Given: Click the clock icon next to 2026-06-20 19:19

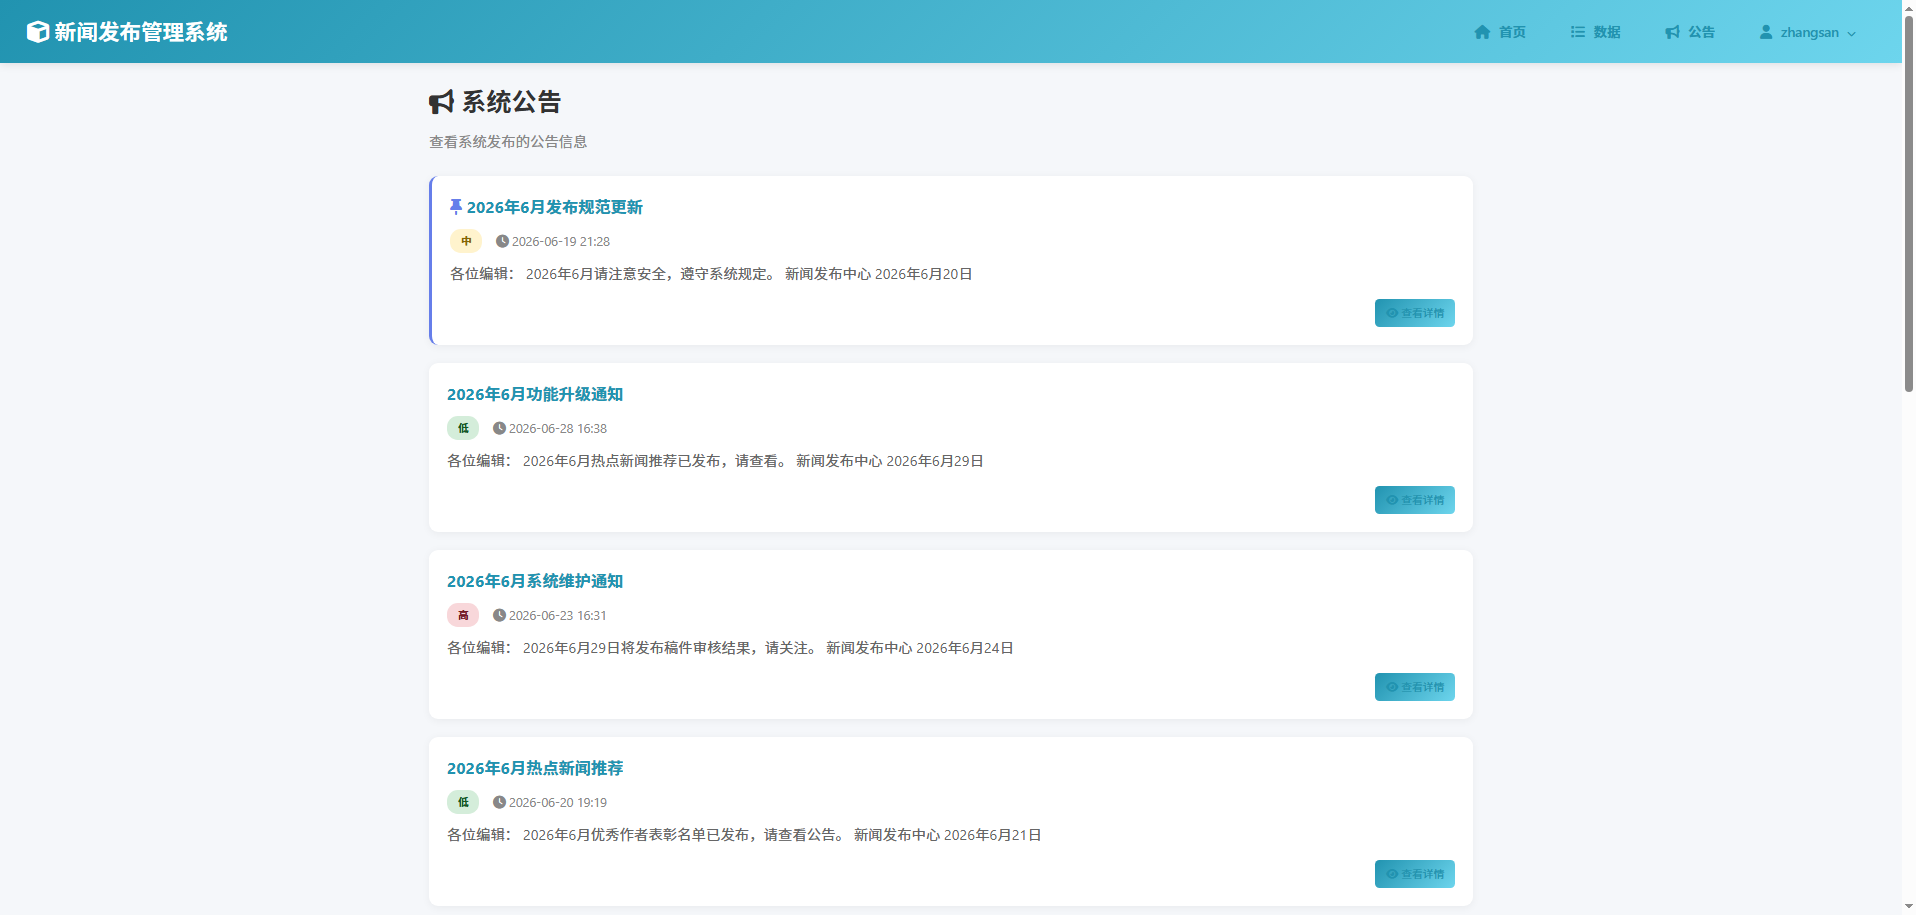Looking at the screenshot, I should click(x=499, y=802).
